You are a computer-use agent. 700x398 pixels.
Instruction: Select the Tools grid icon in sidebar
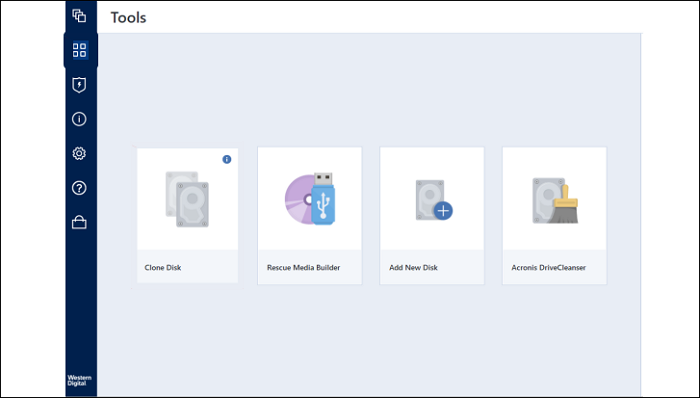(79, 50)
